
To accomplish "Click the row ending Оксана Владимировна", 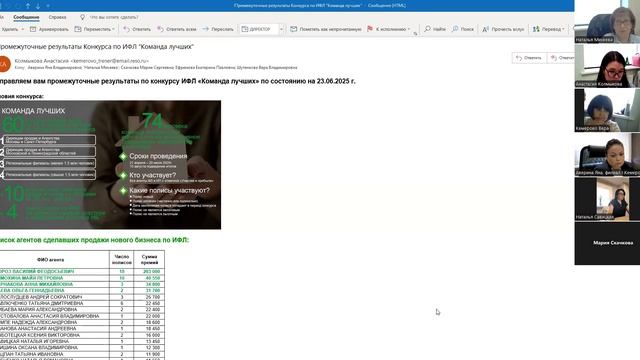I will click(x=82, y=348).
